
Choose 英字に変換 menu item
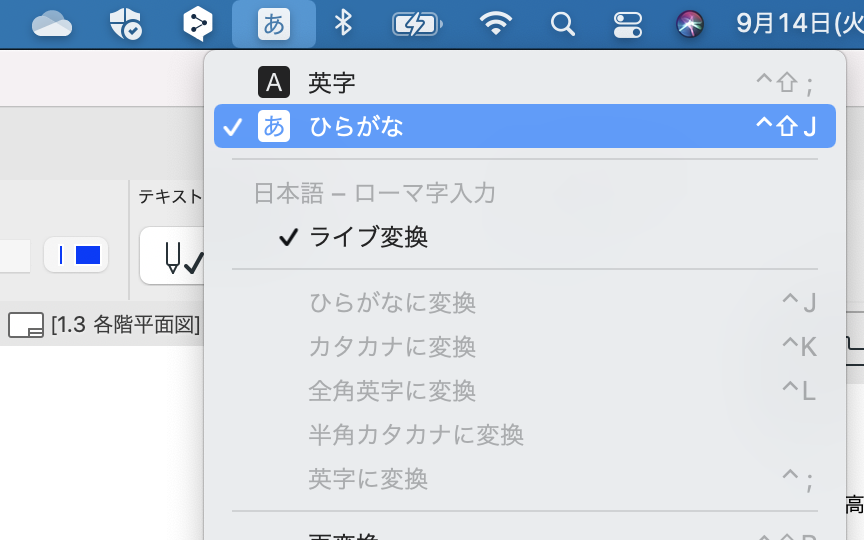pyautogui.click(x=525, y=479)
